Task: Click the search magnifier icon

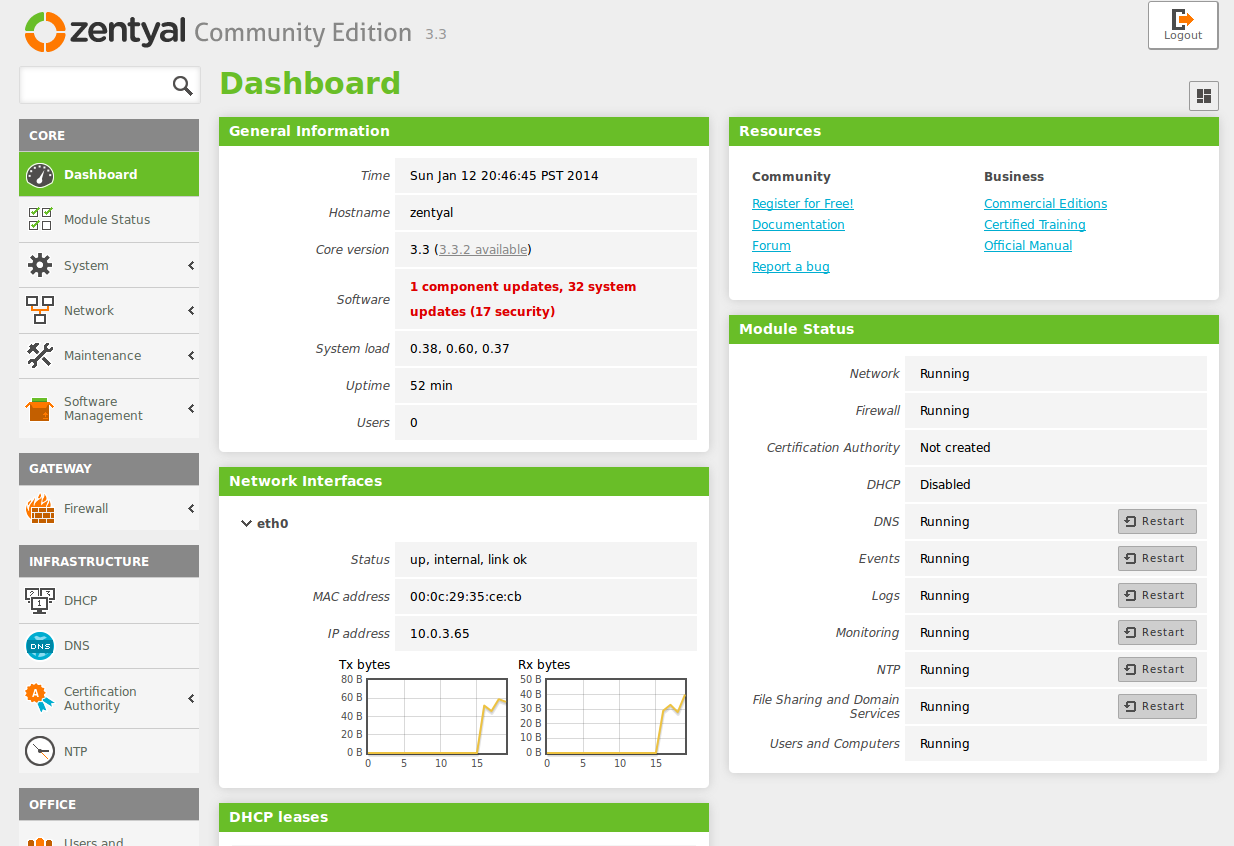Action: click(x=182, y=86)
